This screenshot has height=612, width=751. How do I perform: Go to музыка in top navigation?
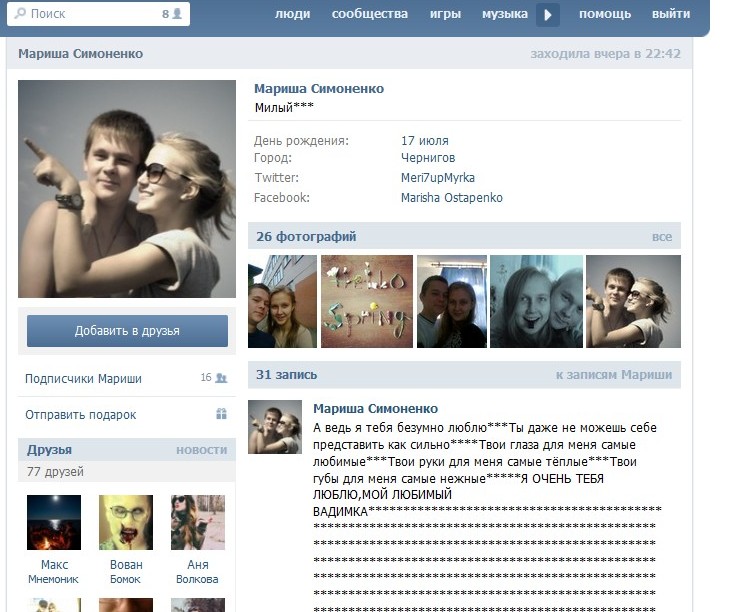click(504, 14)
